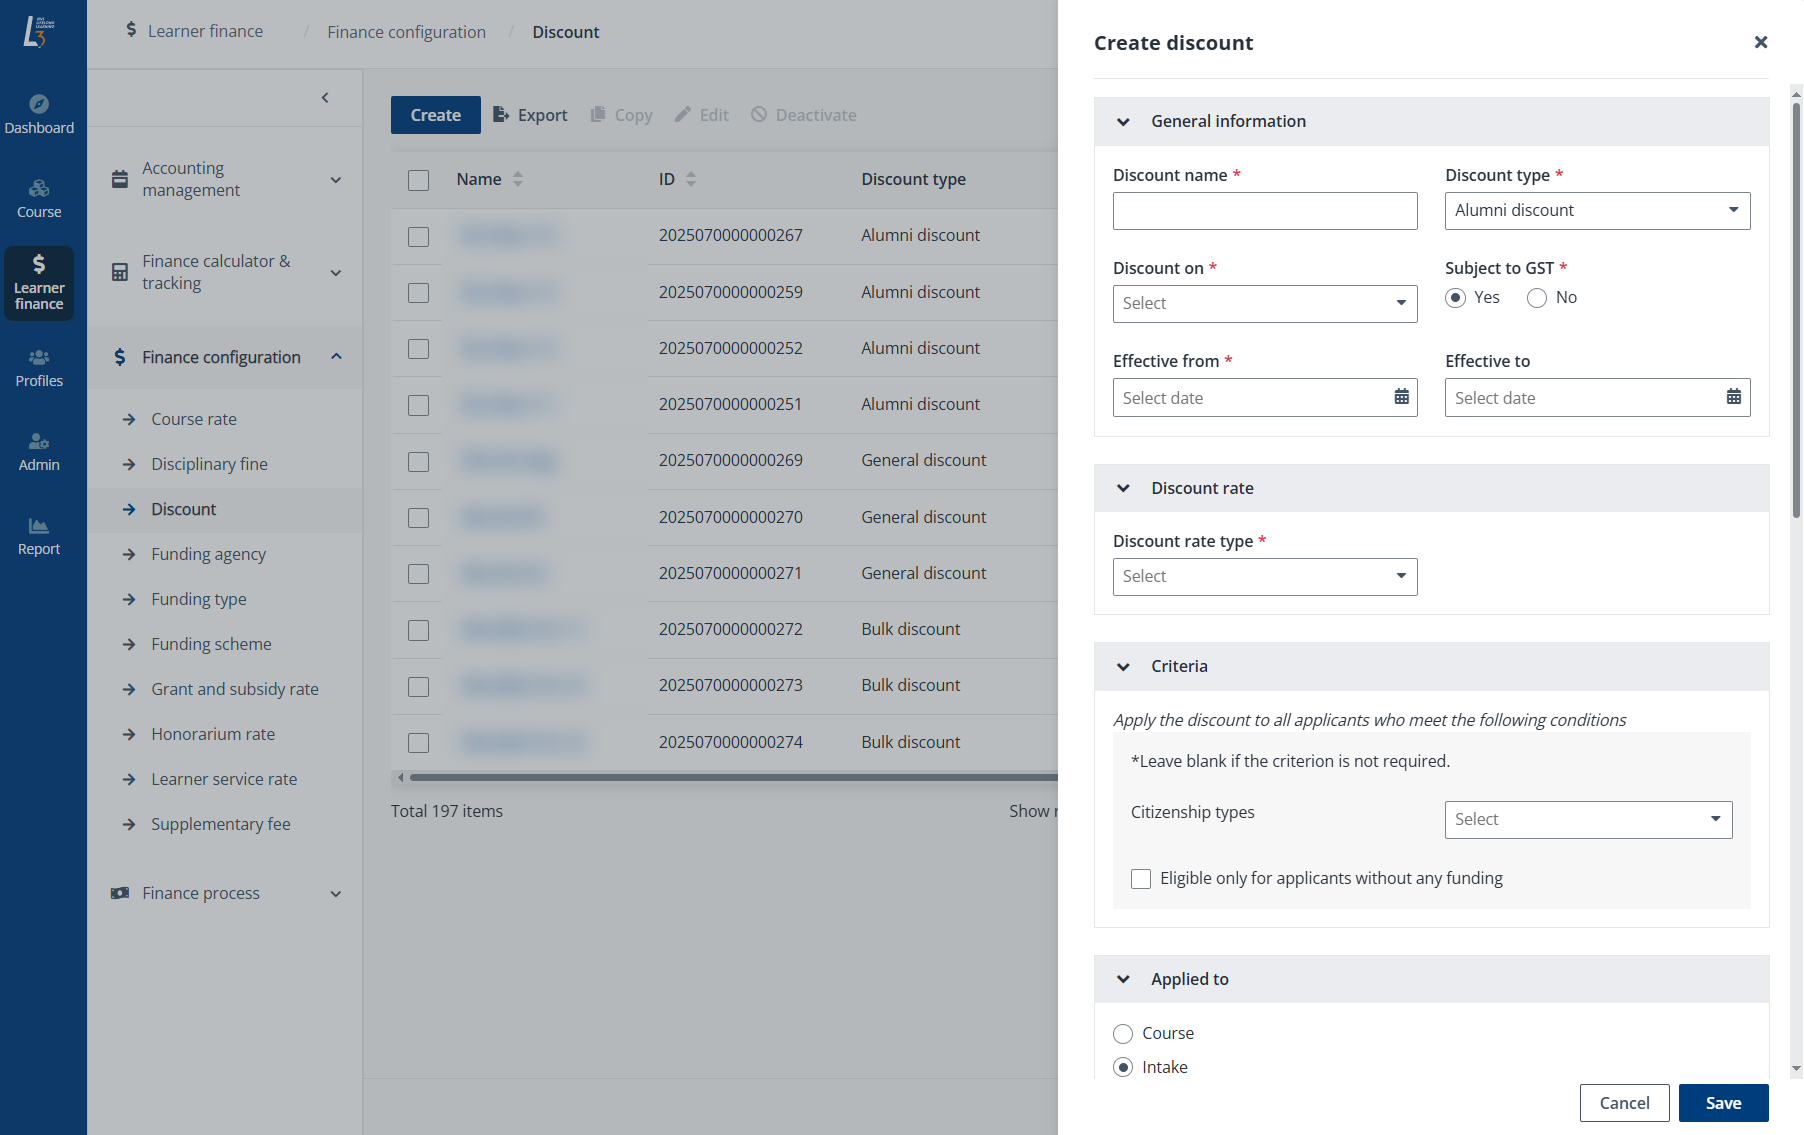Click the Effective from calendar icon

(1401, 397)
